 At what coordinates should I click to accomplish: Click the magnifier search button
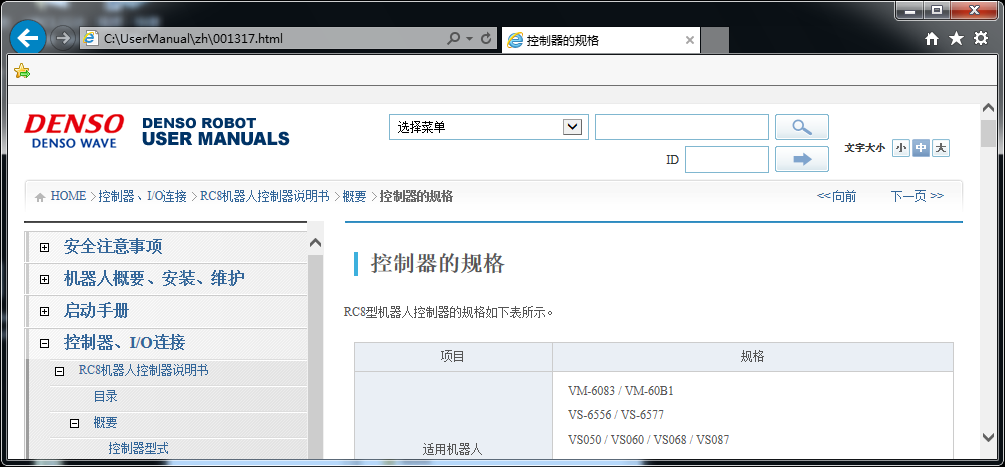coord(801,127)
